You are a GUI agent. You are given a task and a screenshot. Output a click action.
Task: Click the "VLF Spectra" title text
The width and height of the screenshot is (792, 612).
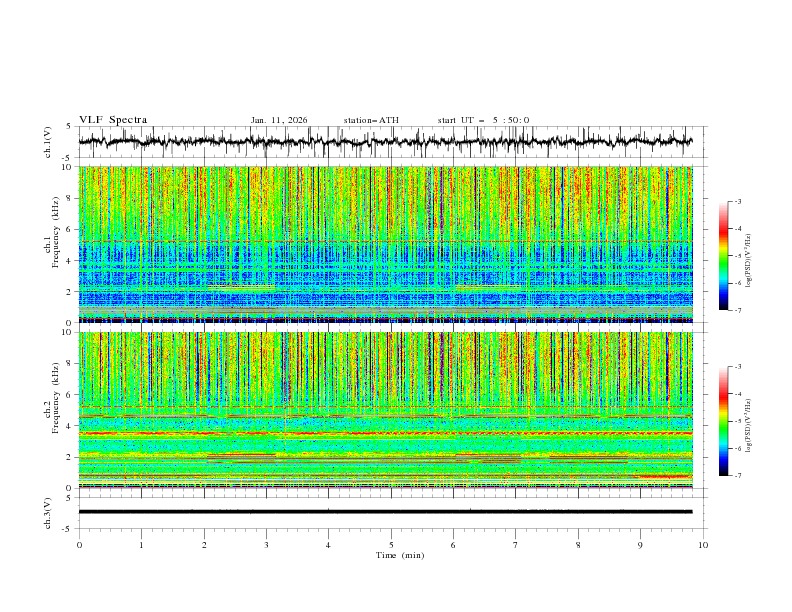coord(113,120)
